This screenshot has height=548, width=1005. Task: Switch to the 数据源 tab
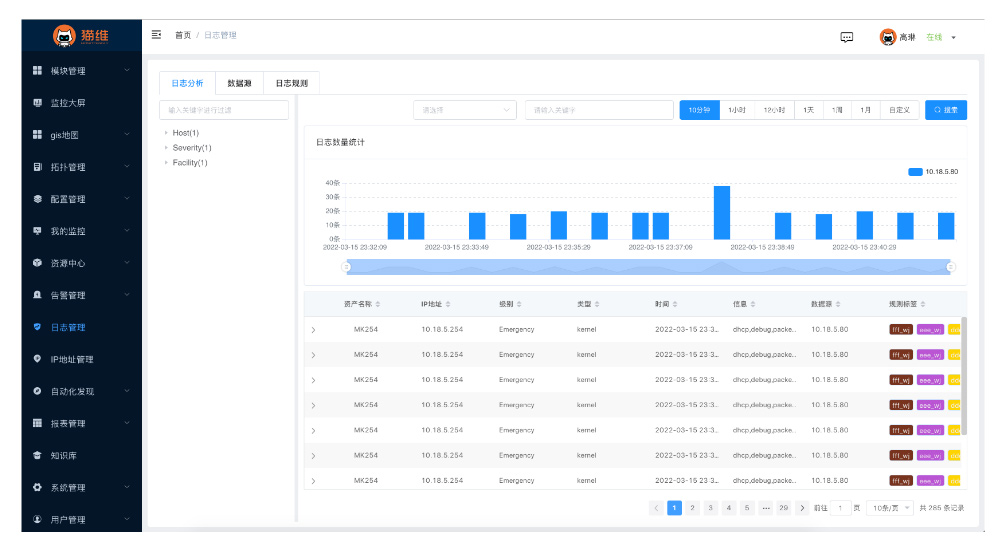(x=239, y=83)
